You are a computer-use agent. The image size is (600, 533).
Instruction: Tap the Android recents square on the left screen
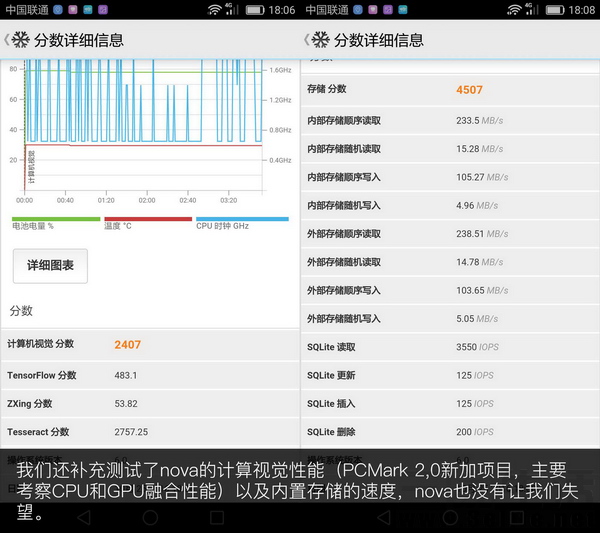coord(217,517)
